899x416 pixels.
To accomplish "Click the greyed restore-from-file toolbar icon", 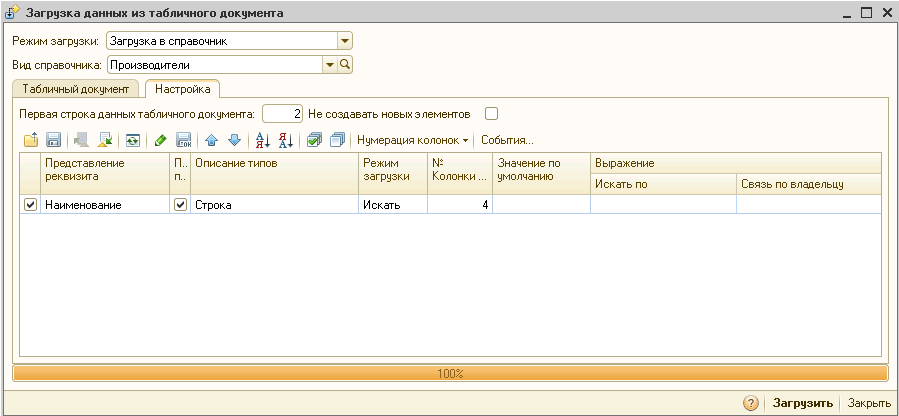I will [x=81, y=140].
